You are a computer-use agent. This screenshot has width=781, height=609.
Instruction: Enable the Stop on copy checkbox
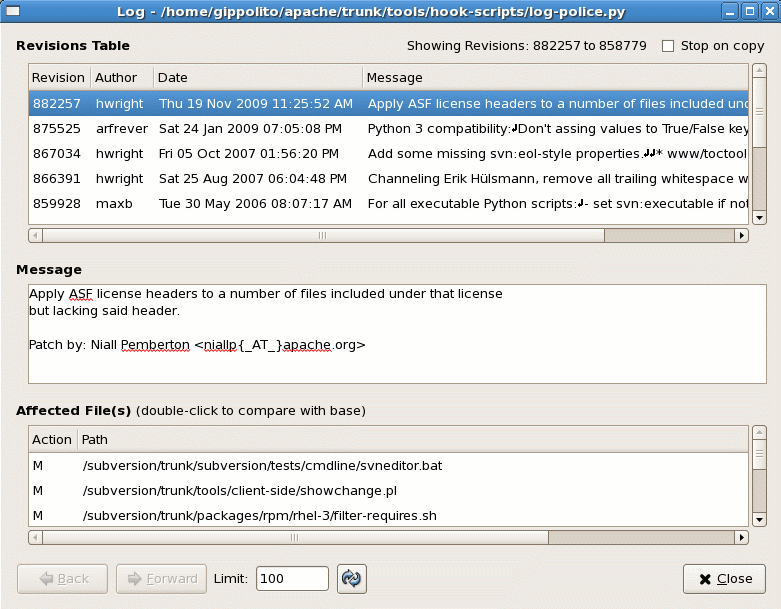pyautogui.click(x=667, y=46)
